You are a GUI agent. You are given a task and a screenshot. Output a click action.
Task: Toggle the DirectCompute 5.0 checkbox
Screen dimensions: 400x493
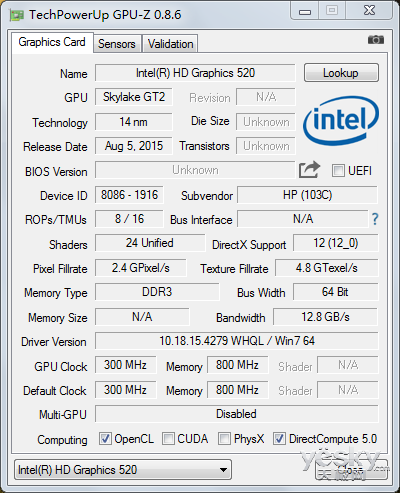point(279,438)
